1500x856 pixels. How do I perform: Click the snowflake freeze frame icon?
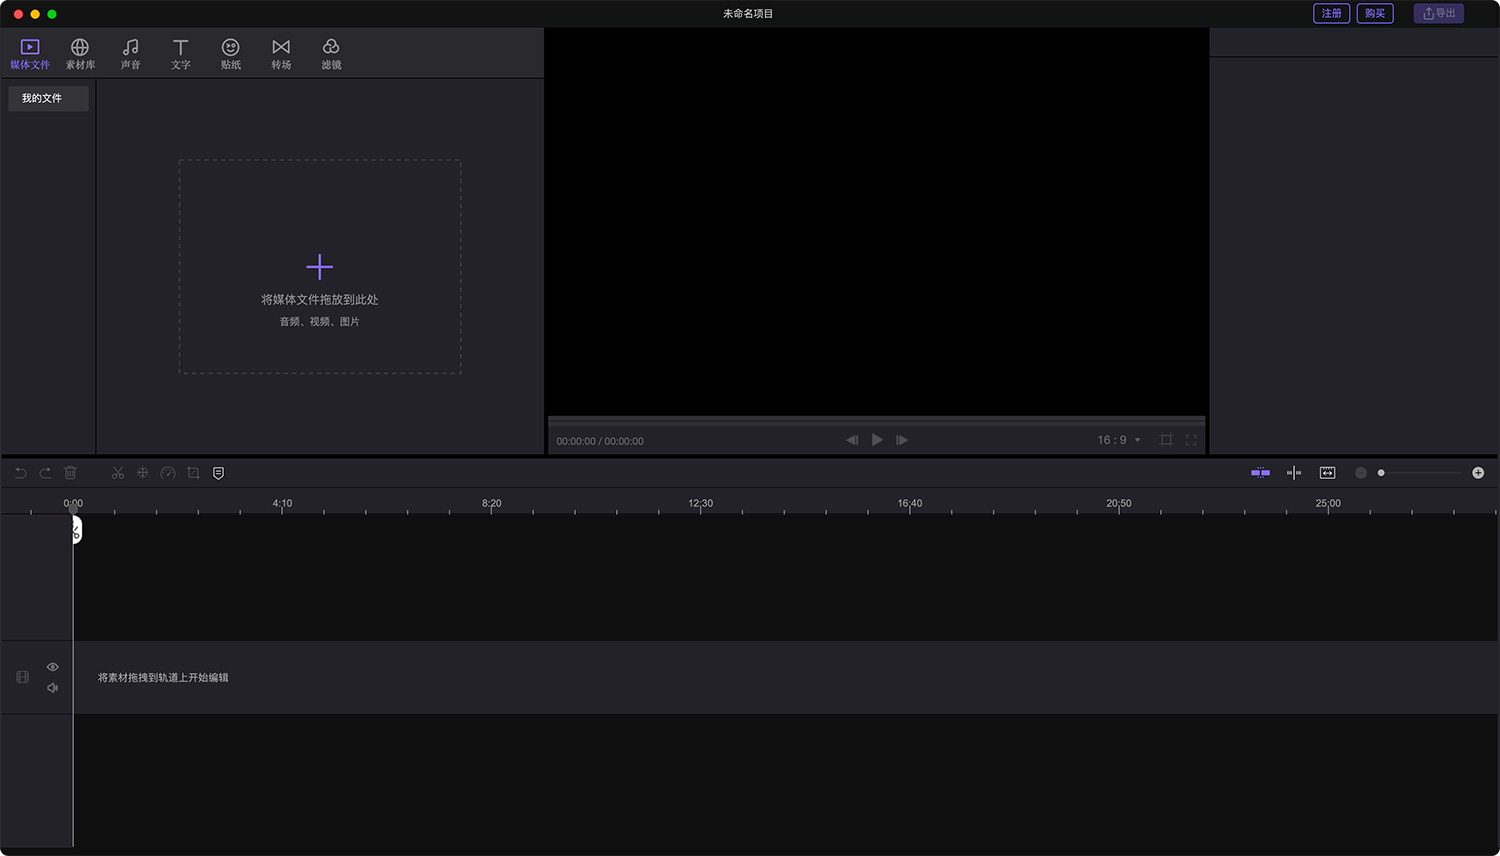click(143, 473)
